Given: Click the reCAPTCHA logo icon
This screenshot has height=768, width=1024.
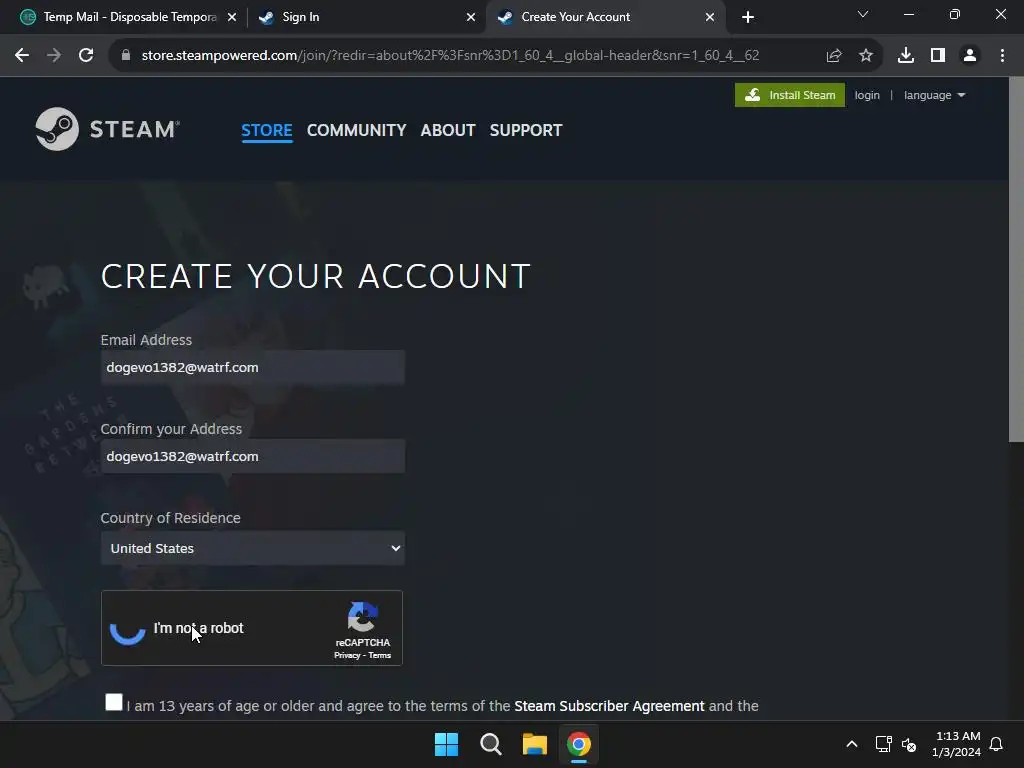Looking at the screenshot, I should point(362,617).
